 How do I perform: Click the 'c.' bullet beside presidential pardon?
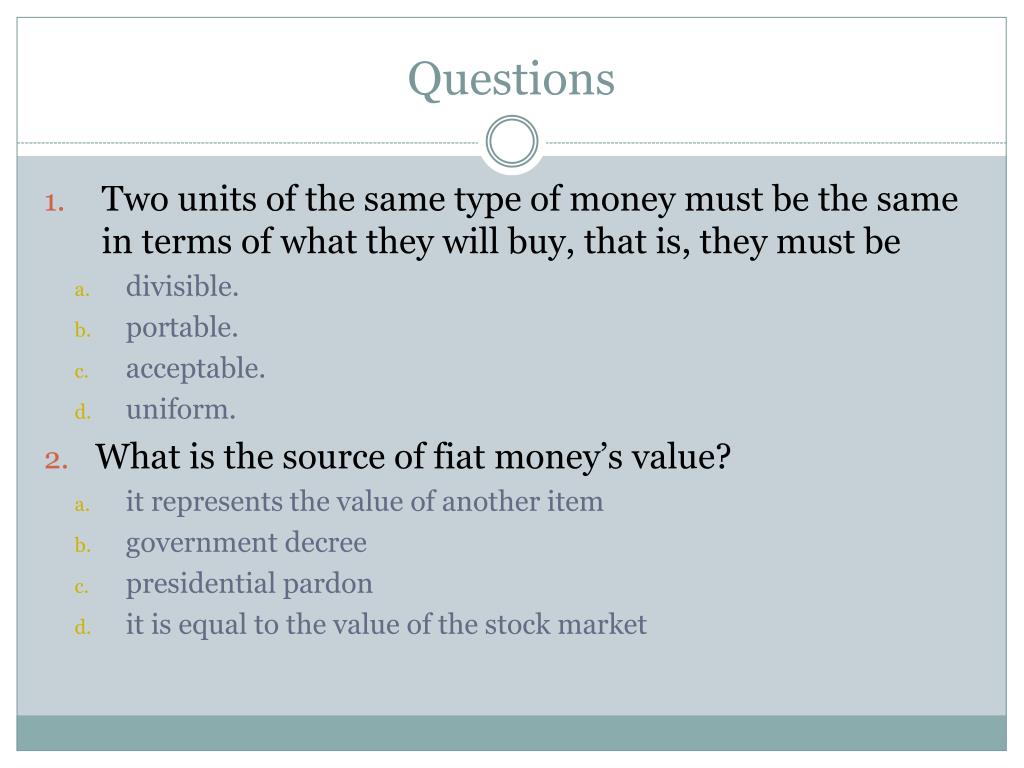[x=81, y=587]
